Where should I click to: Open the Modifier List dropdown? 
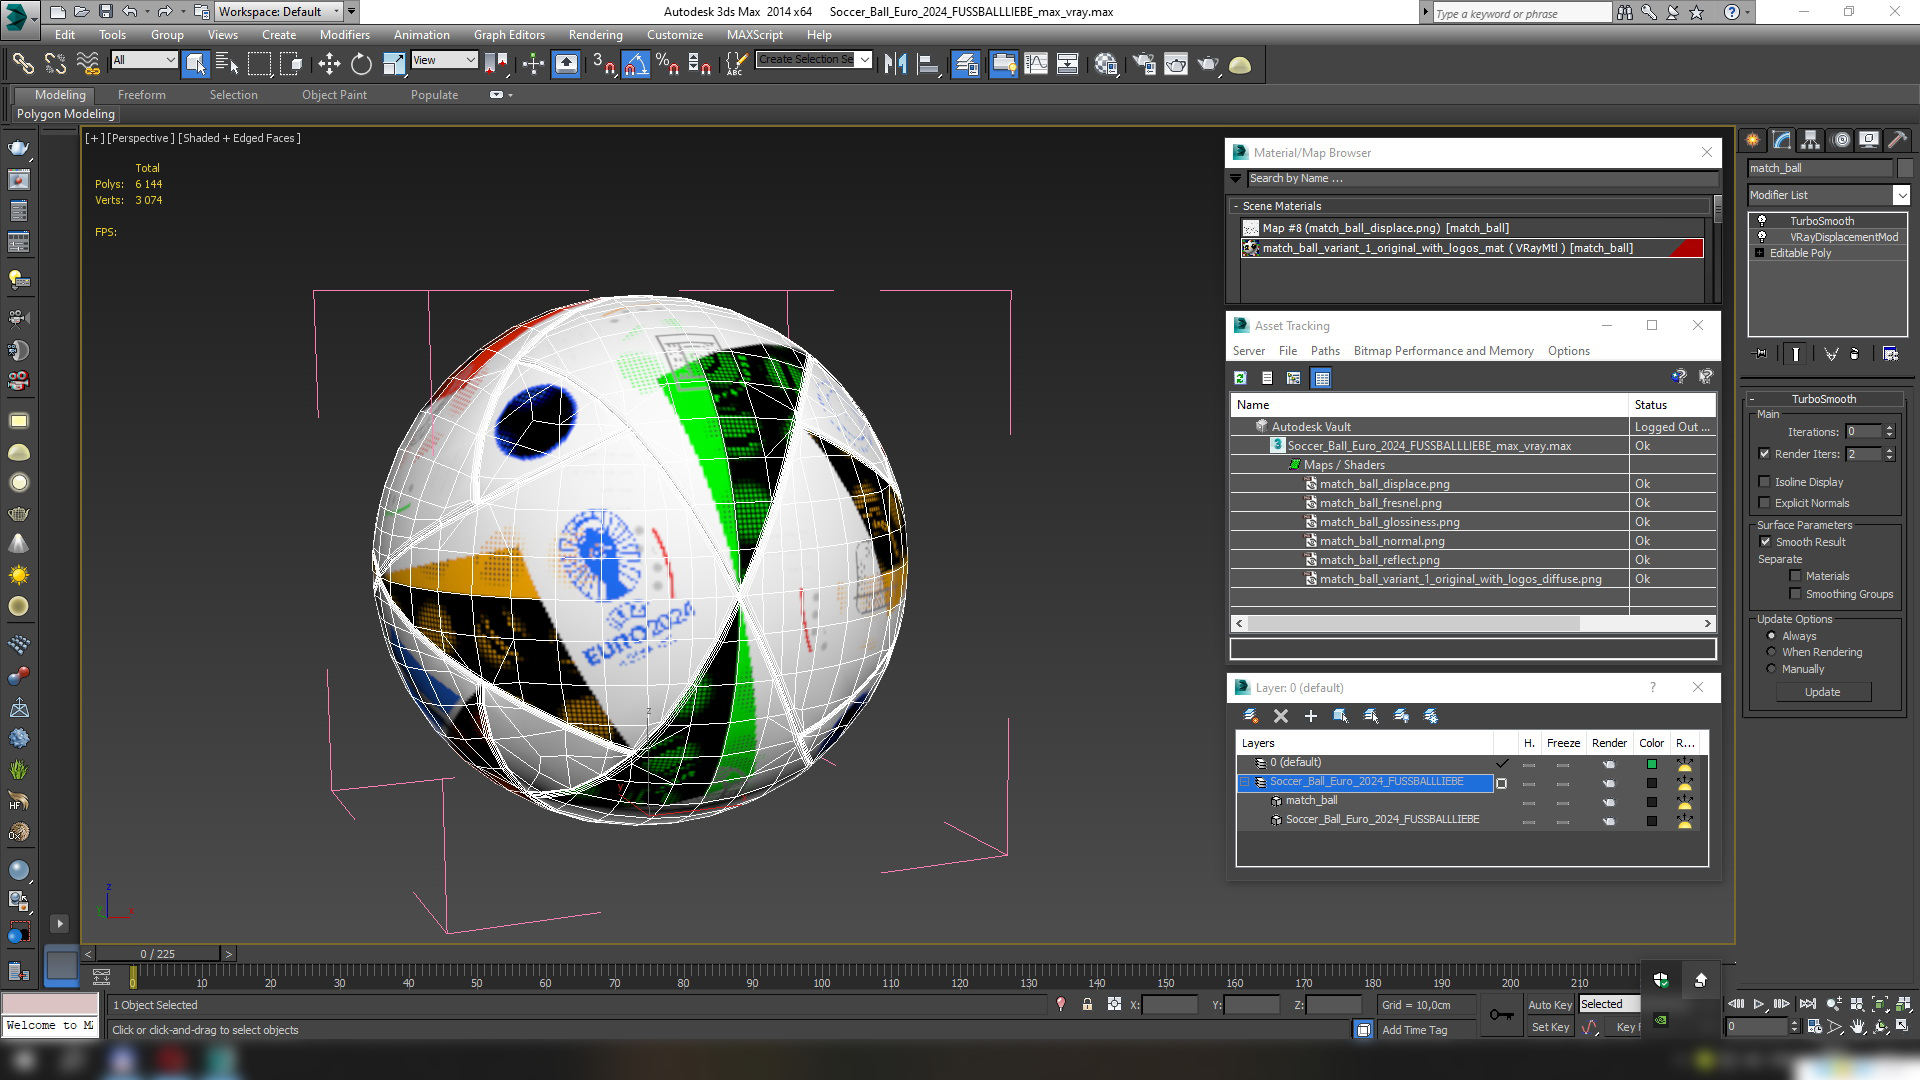click(1901, 195)
